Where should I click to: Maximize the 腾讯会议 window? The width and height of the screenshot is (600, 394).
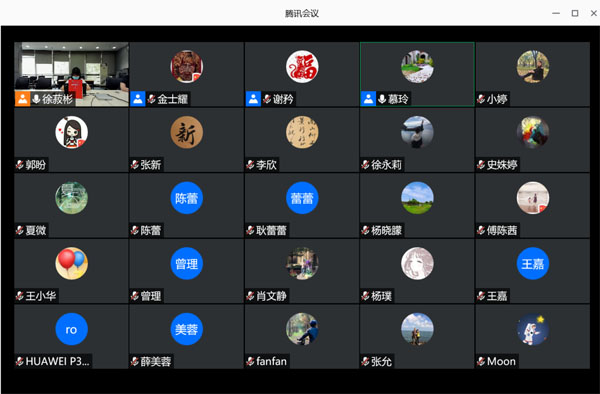click(575, 13)
